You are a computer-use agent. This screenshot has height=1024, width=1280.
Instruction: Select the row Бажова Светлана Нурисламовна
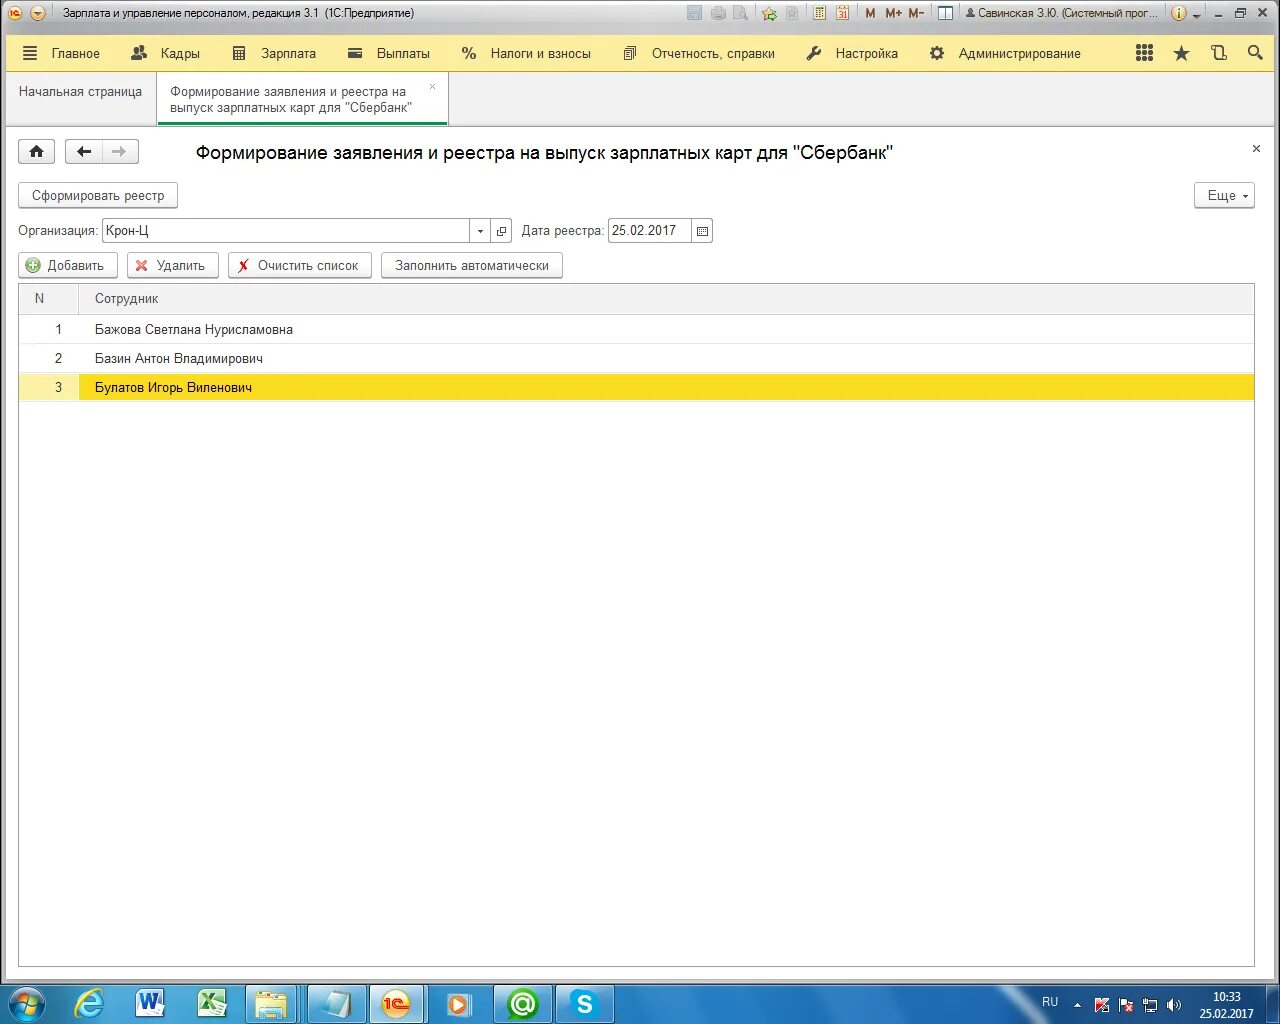point(636,329)
